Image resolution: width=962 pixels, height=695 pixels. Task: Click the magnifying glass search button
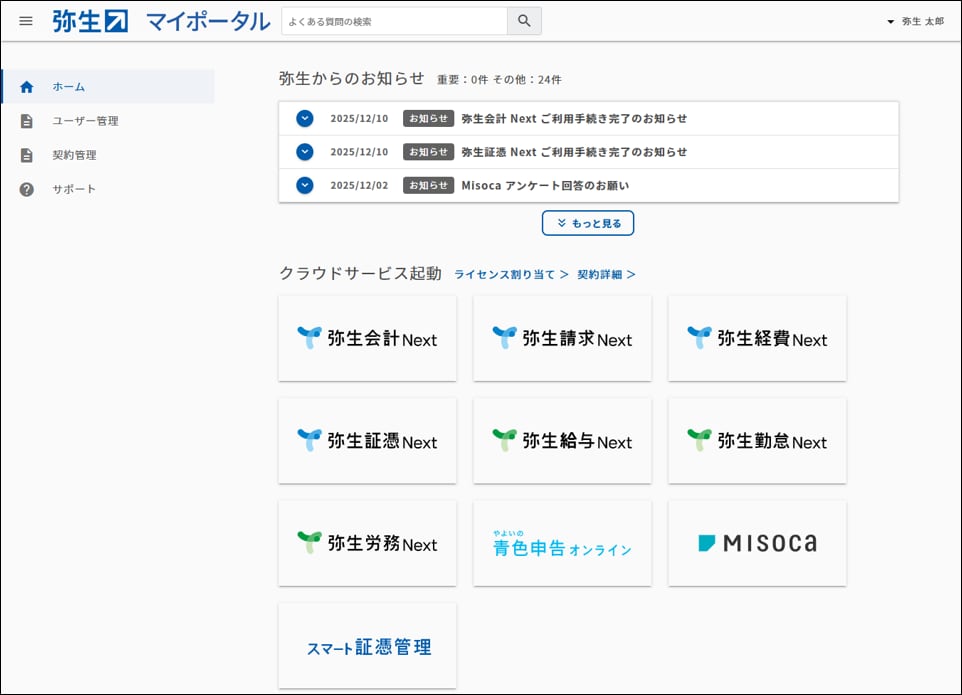tap(524, 21)
